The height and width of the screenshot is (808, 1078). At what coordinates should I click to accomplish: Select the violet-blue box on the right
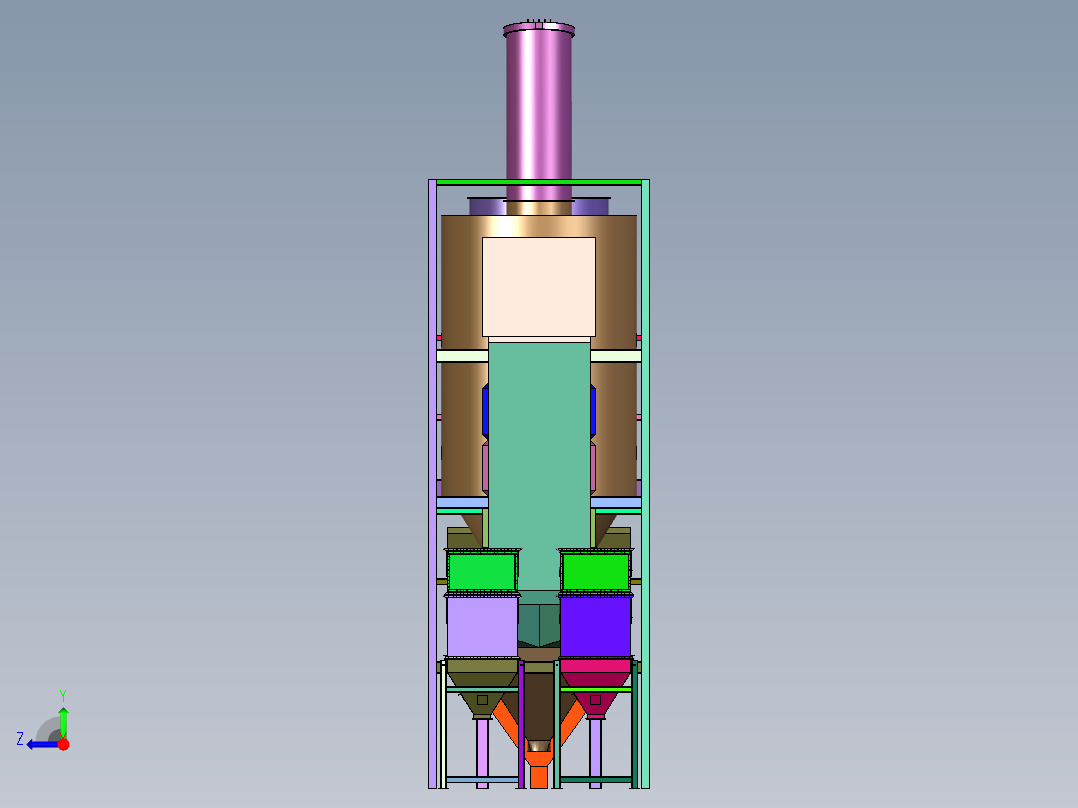595,626
